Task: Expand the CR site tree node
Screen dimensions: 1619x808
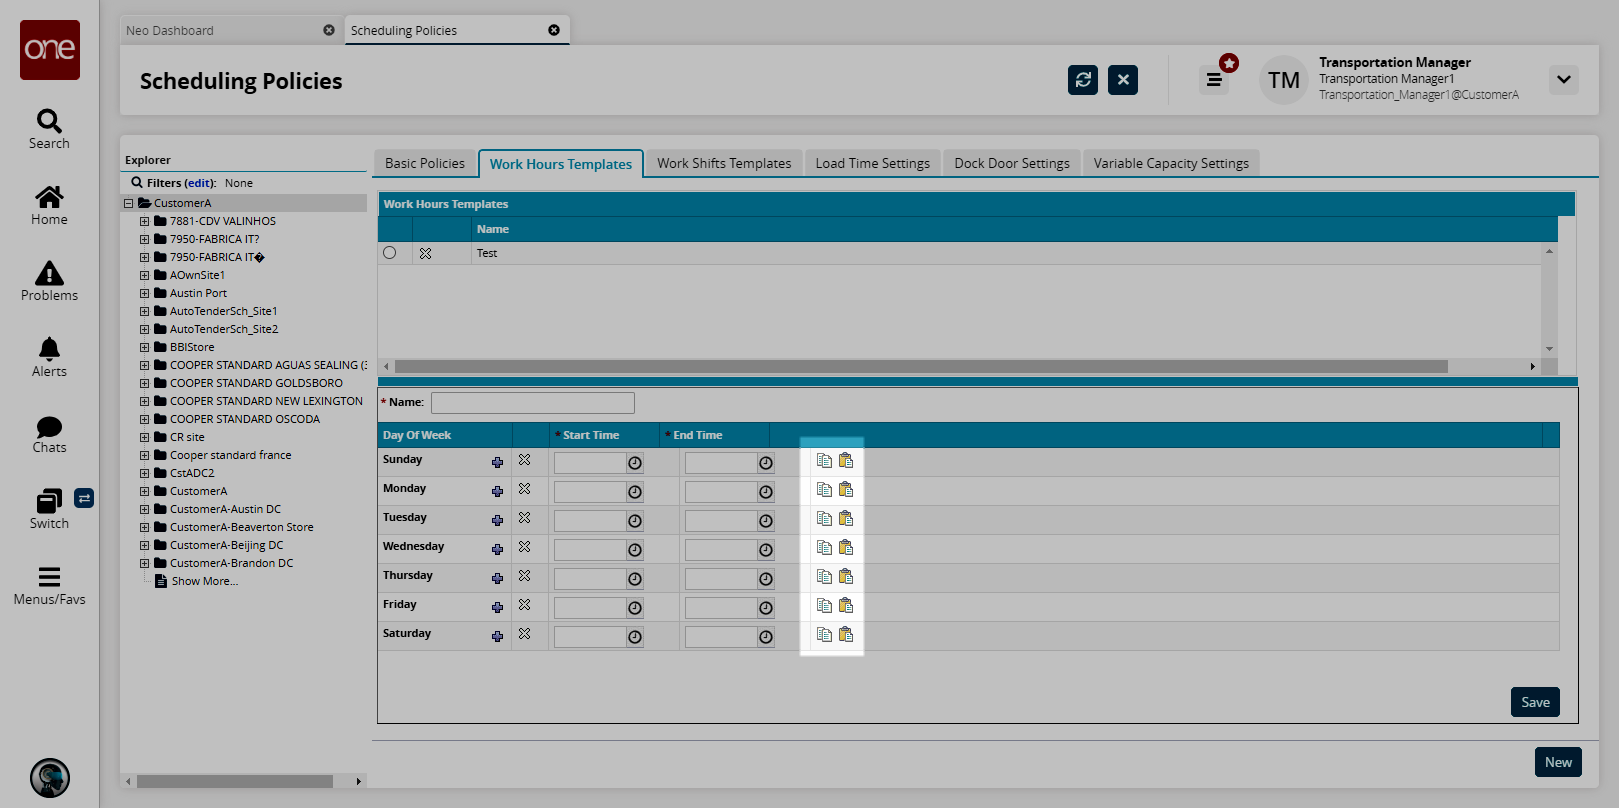Action: point(144,437)
